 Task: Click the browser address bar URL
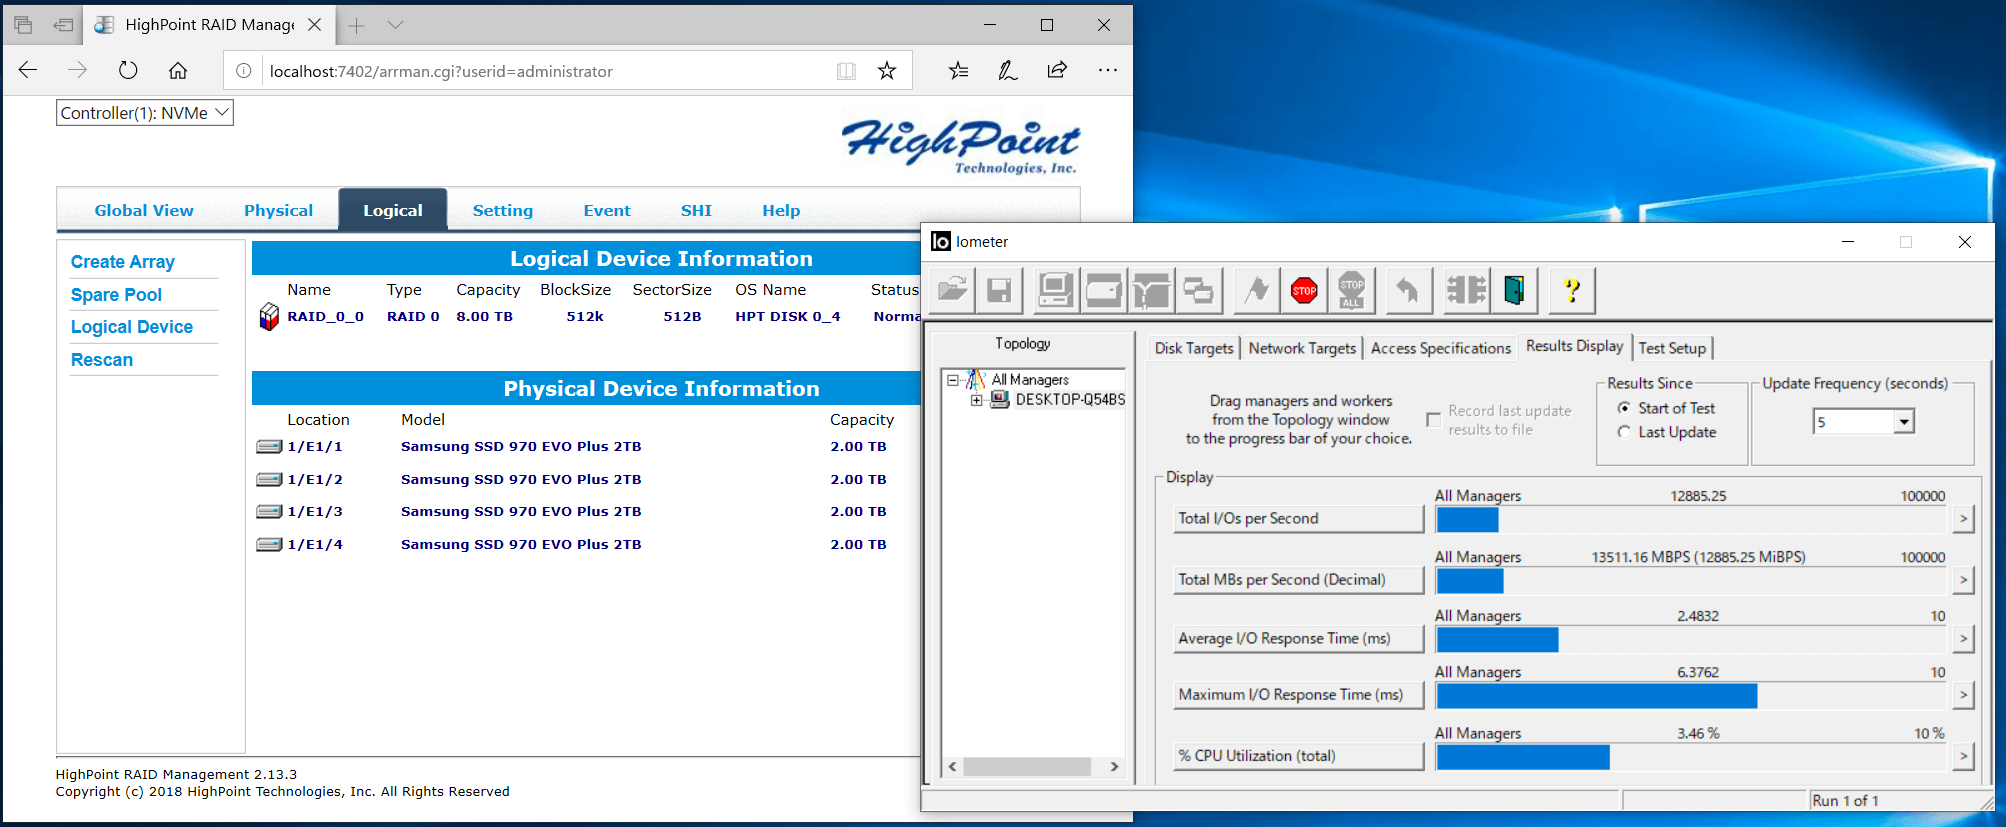(x=441, y=71)
